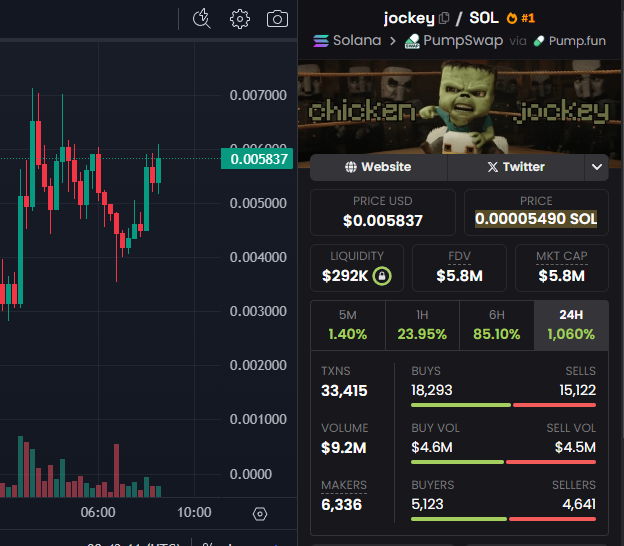Click the SELLERS 4,641 value

(x=579, y=505)
